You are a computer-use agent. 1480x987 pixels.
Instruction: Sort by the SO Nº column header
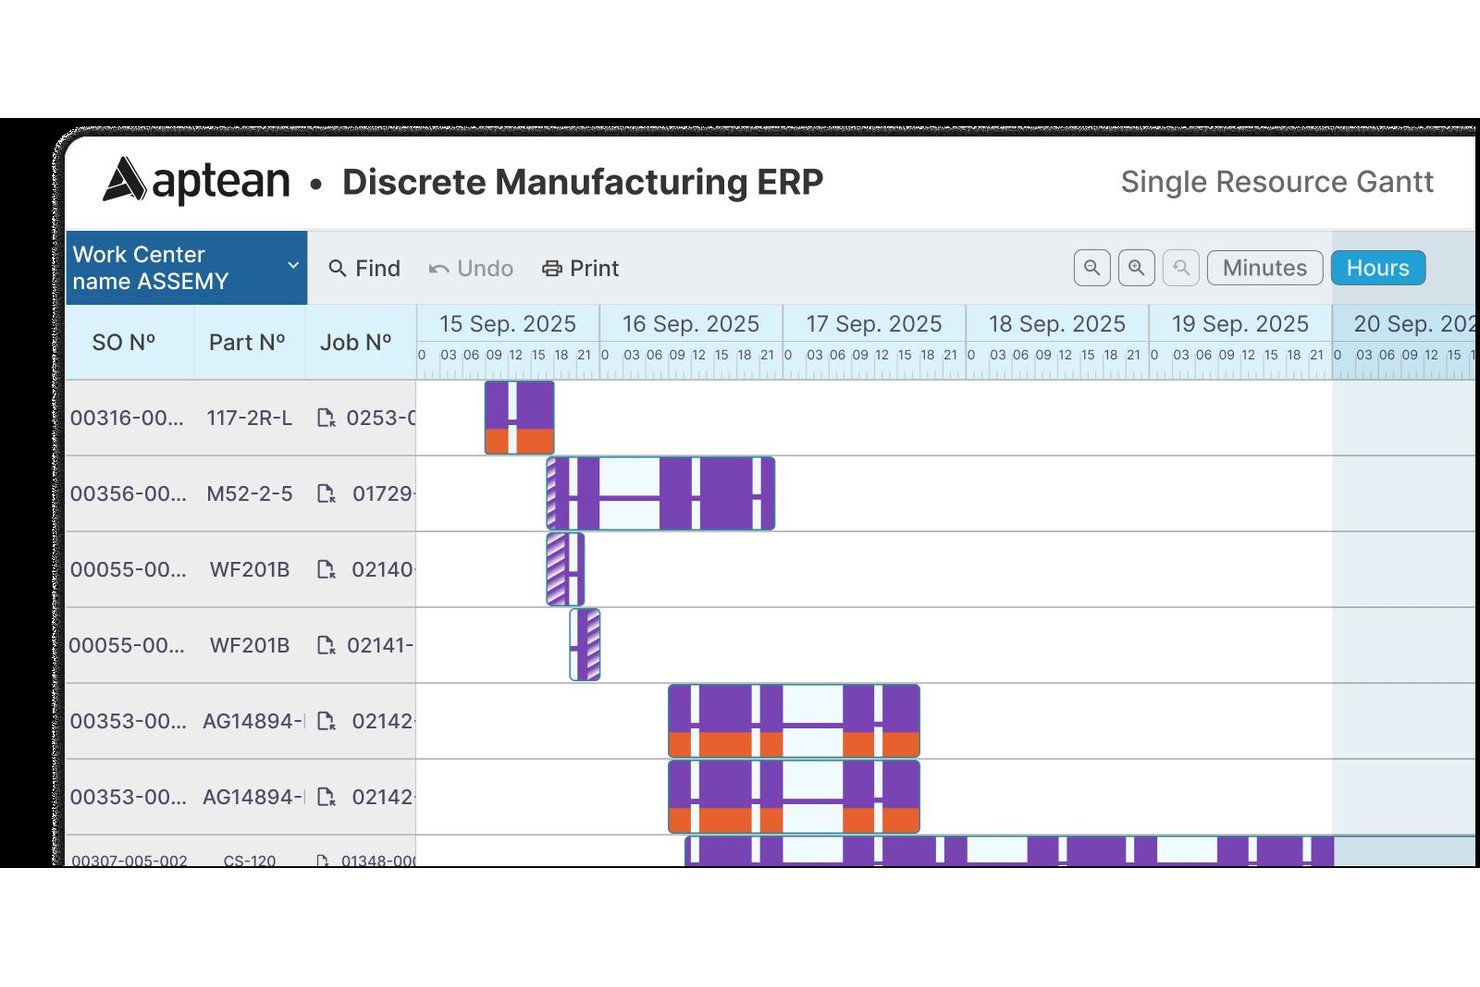(x=124, y=342)
